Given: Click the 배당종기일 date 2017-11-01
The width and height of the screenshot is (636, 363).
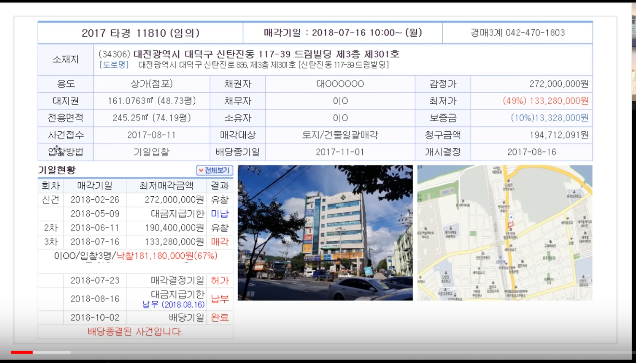Looking at the screenshot, I should 340,152.
